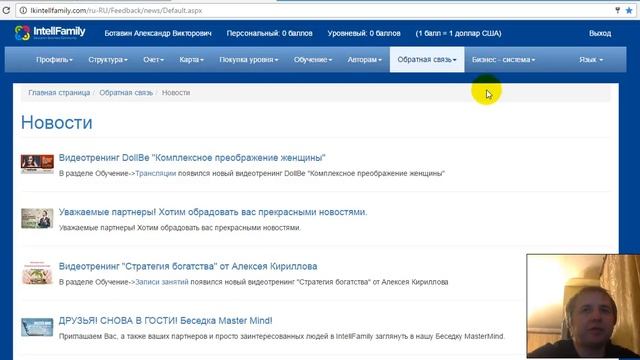The image size is (640, 360).
Task: Click the Стратегия богатства thumbnail
Action: click(37, 272)
